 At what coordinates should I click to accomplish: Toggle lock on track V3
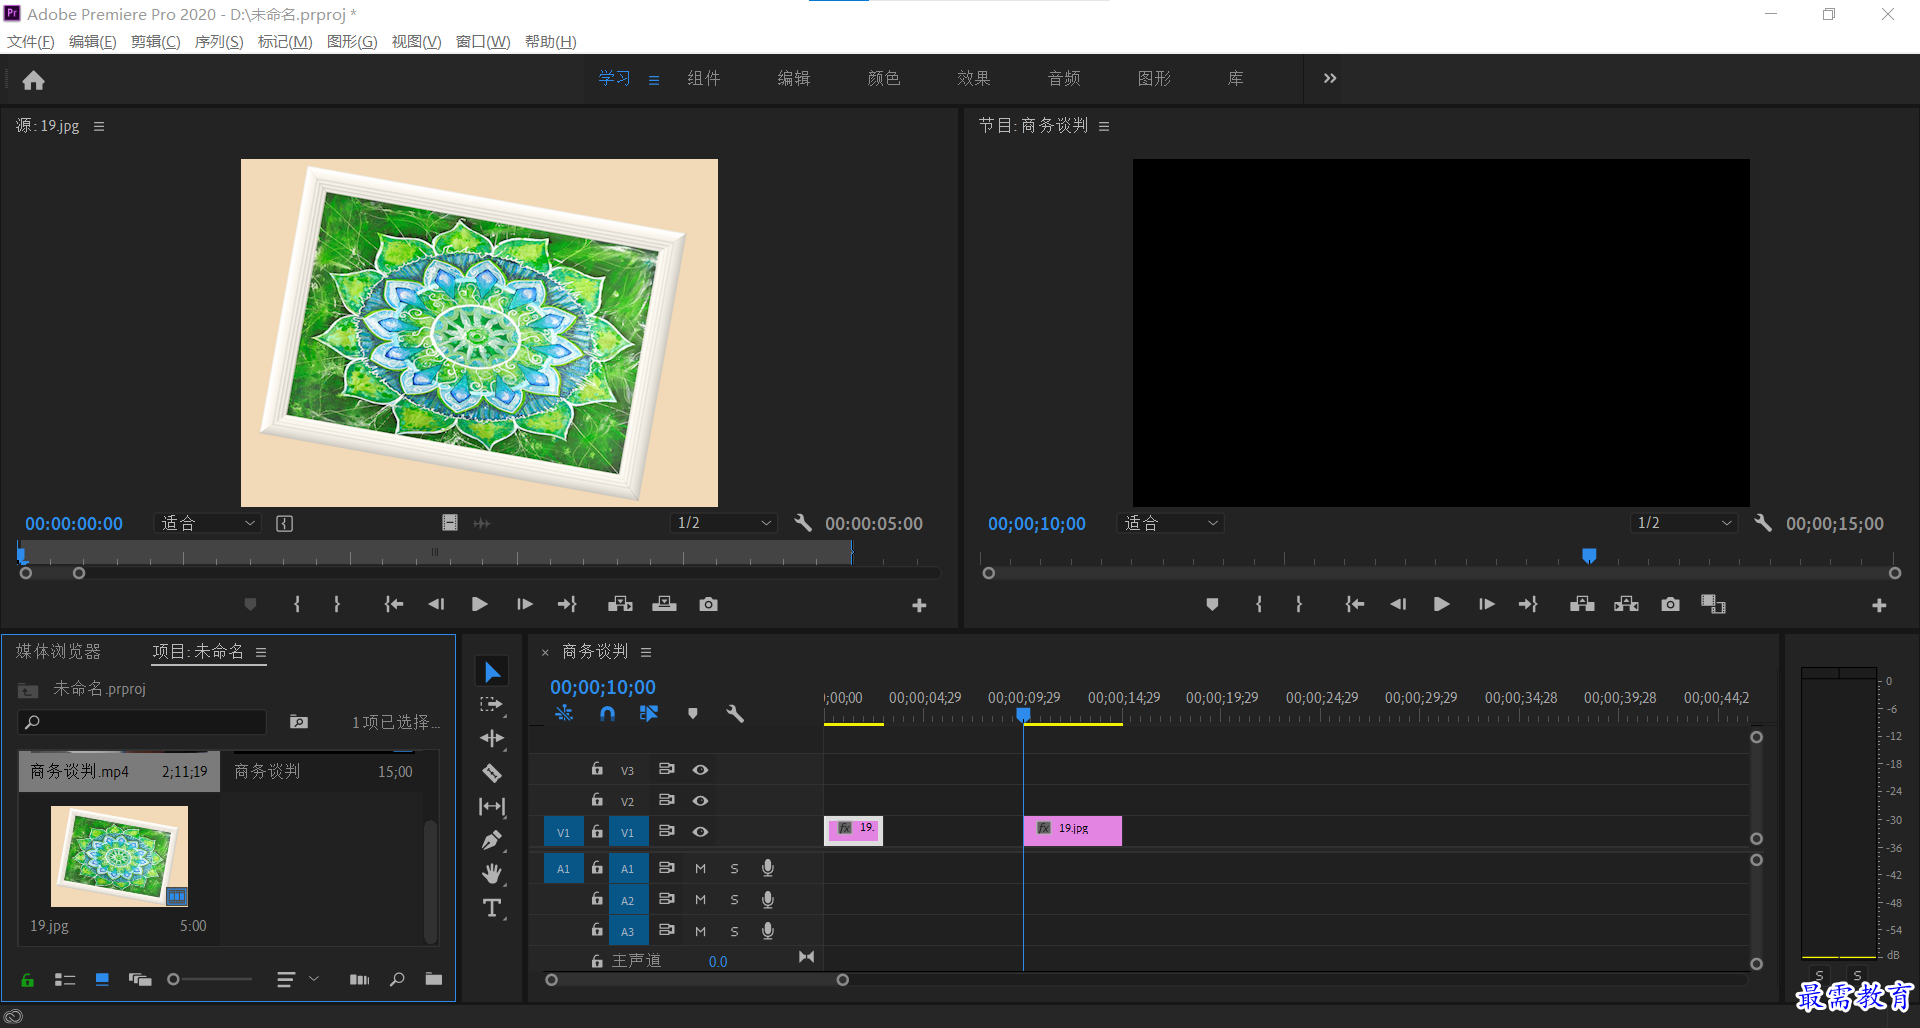pos(597,769)
